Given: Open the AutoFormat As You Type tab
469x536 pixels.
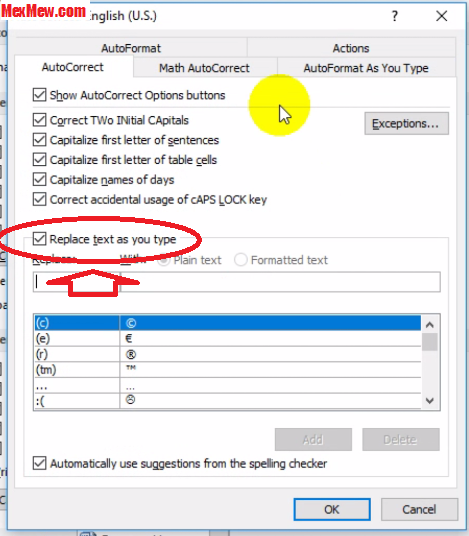Looking at the screenshot, I should pyautogui.click(x=366, y=68).
